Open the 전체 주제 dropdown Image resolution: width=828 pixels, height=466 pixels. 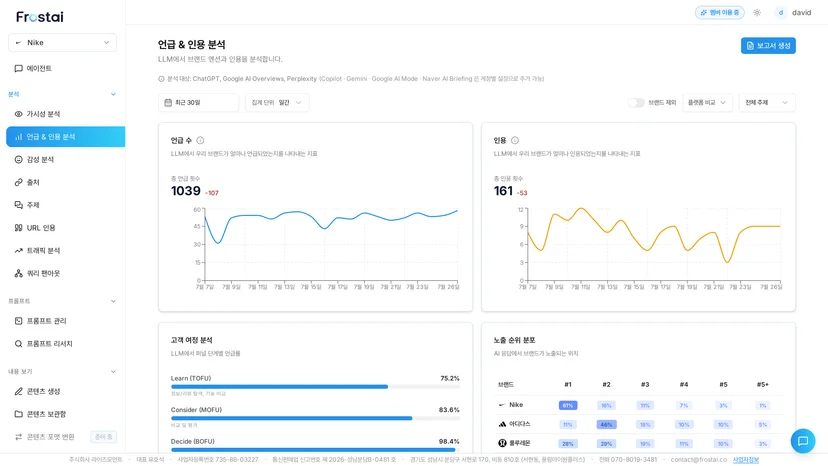click(x=767, y=102)
